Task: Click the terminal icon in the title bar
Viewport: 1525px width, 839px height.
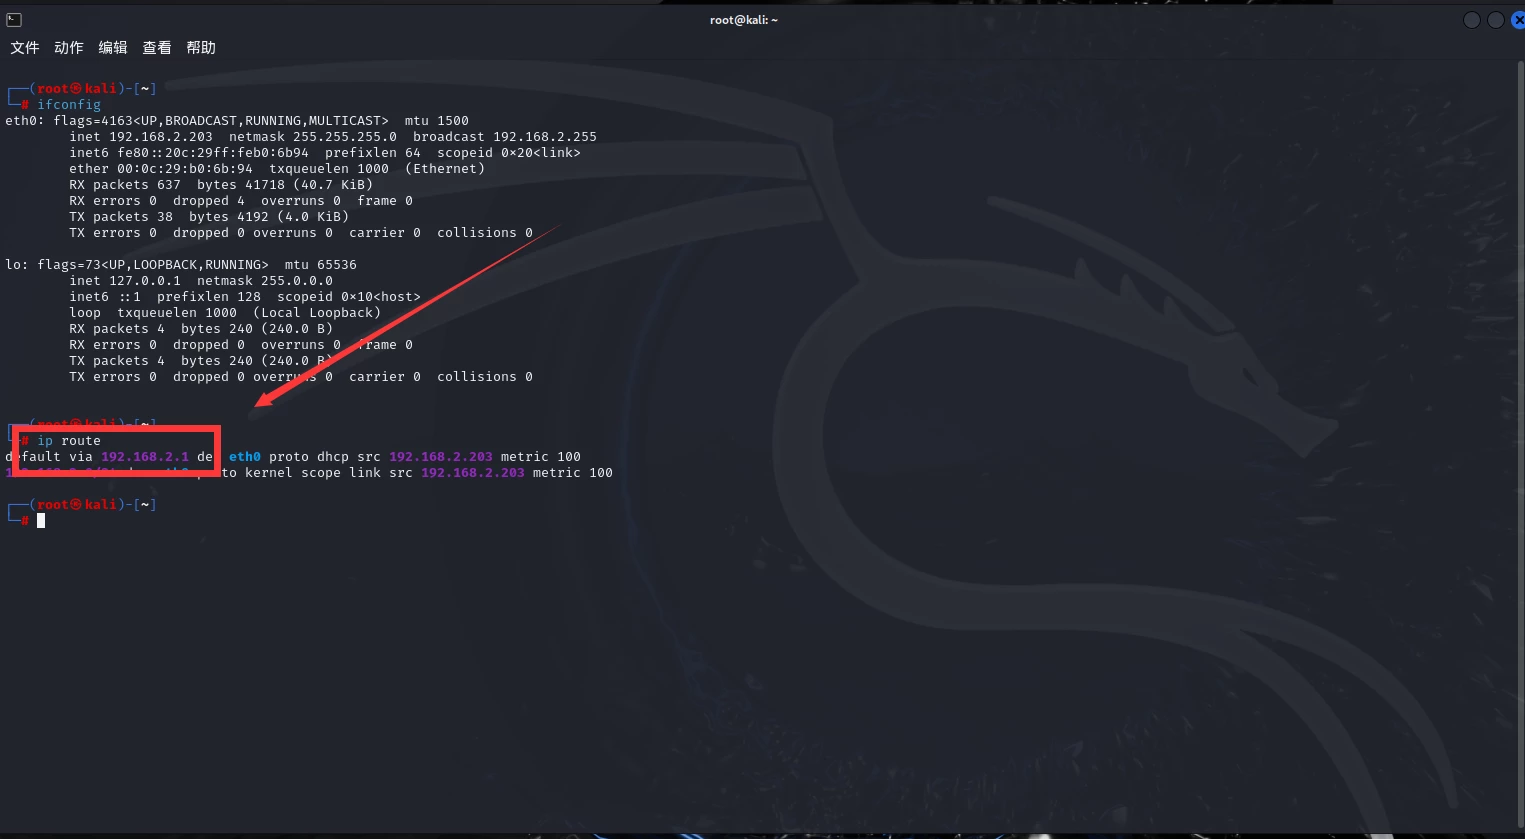Action: (14, 20)
